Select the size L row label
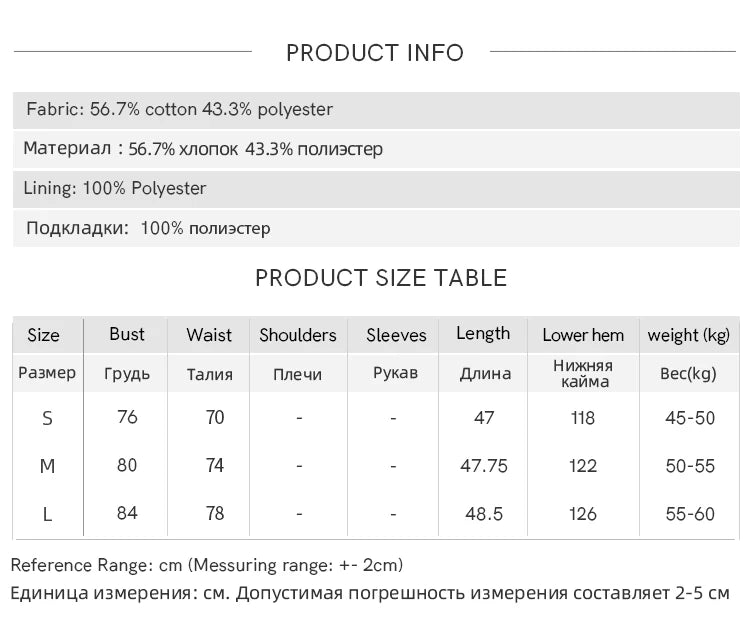The width and height of the screenshot is (750, 630). pos(47,515)
